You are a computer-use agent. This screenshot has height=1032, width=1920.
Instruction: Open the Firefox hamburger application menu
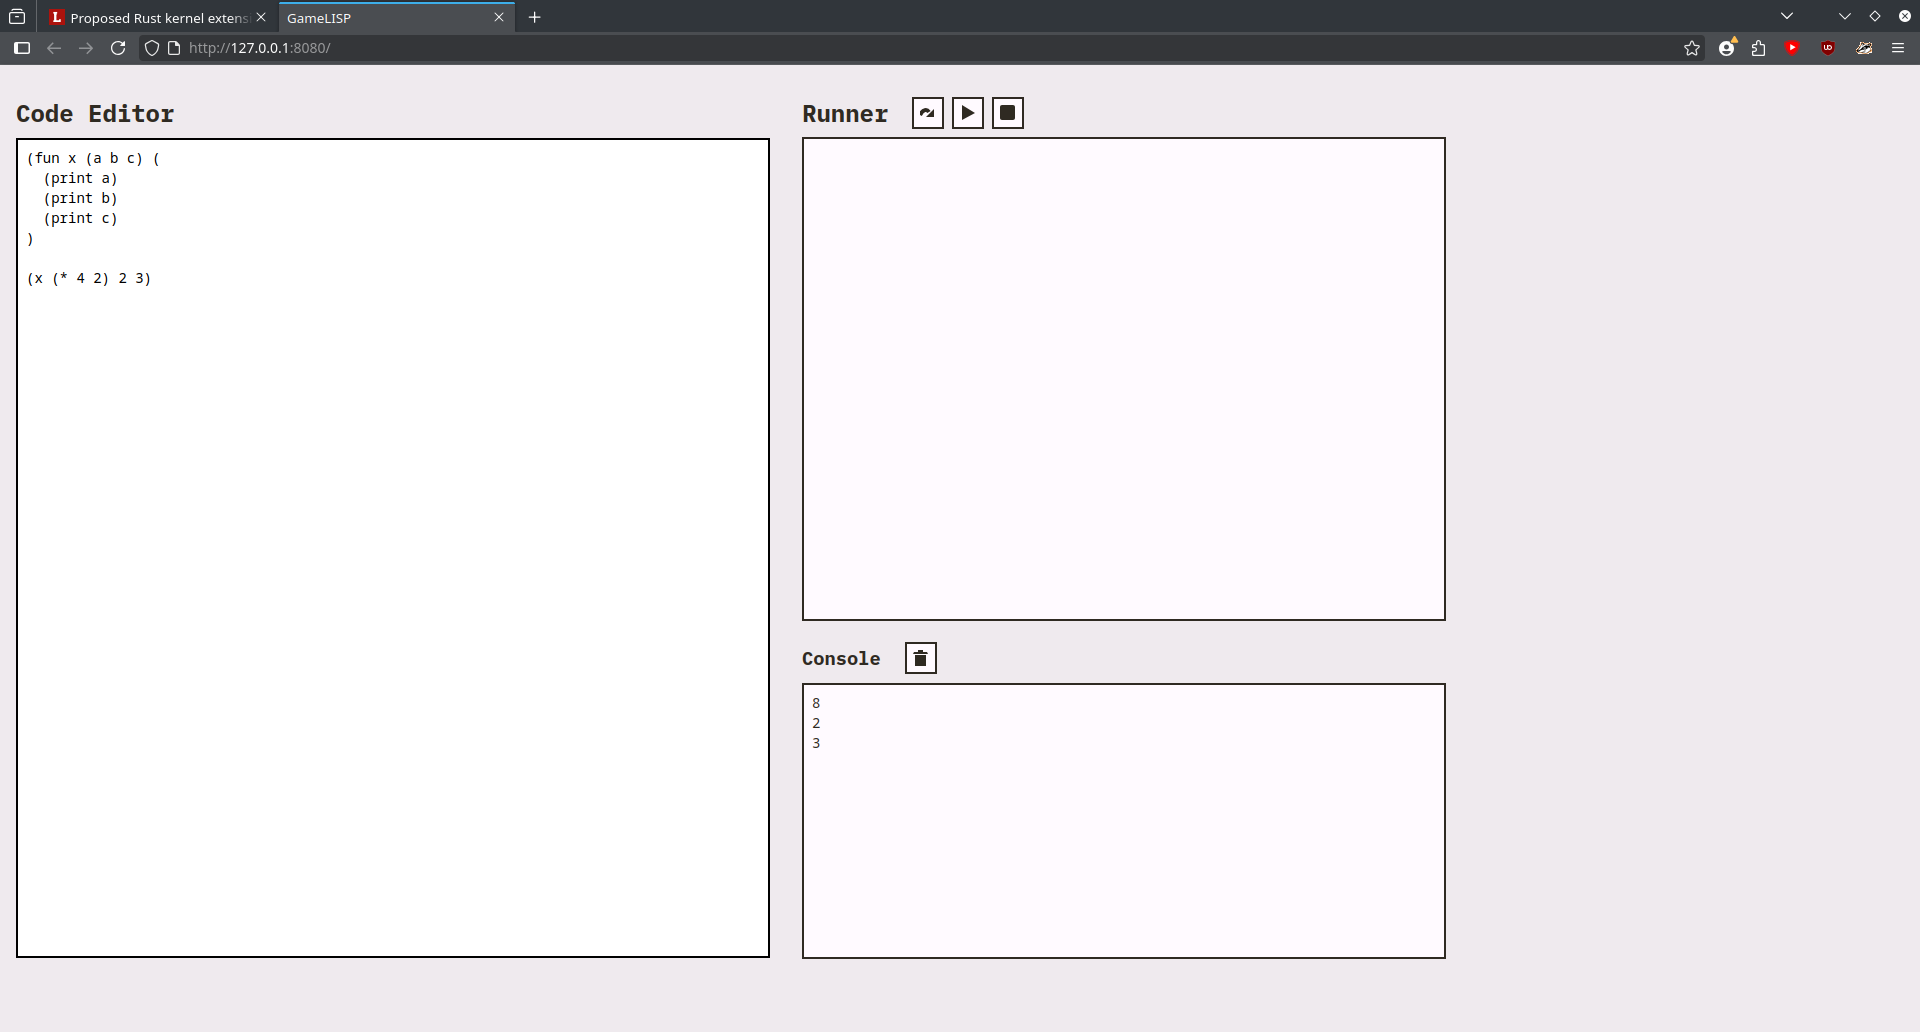(1897, 48)
